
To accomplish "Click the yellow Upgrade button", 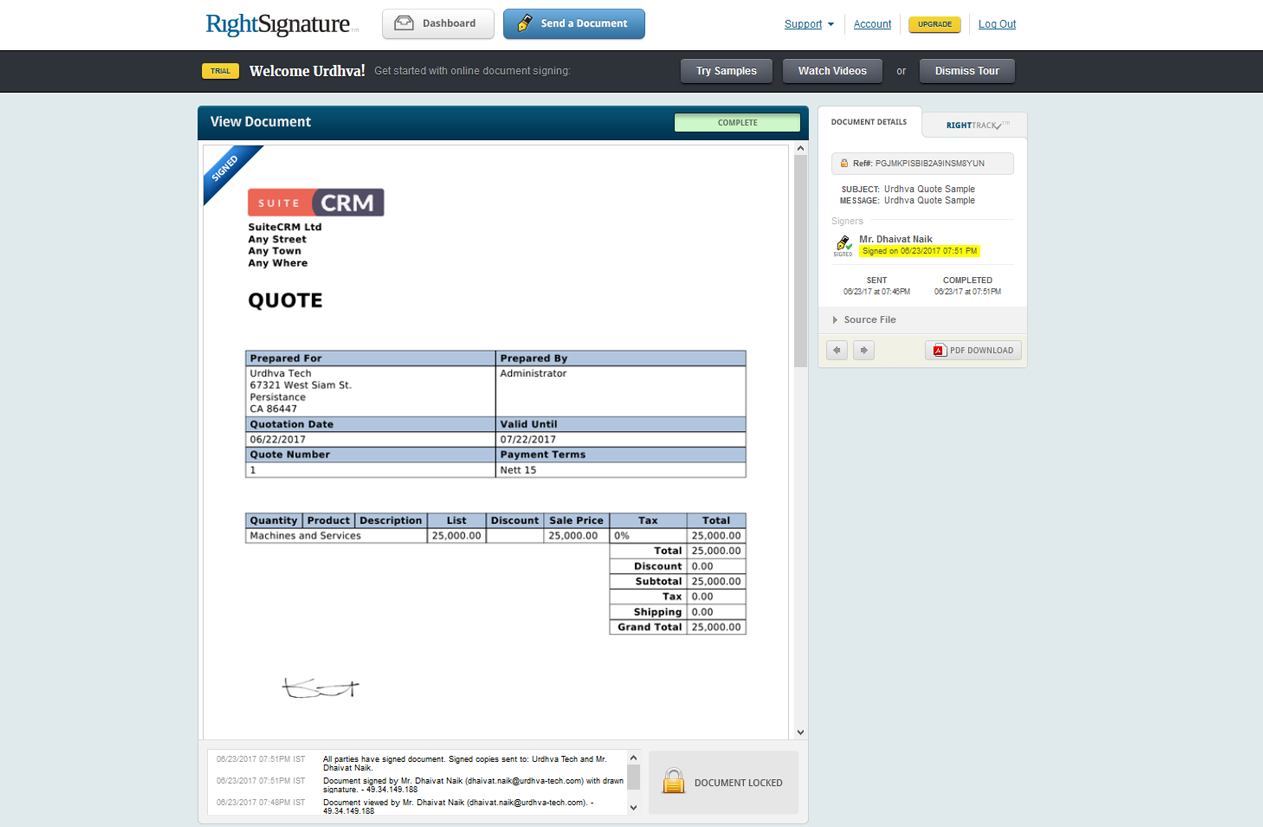I will tap(935, 24).
